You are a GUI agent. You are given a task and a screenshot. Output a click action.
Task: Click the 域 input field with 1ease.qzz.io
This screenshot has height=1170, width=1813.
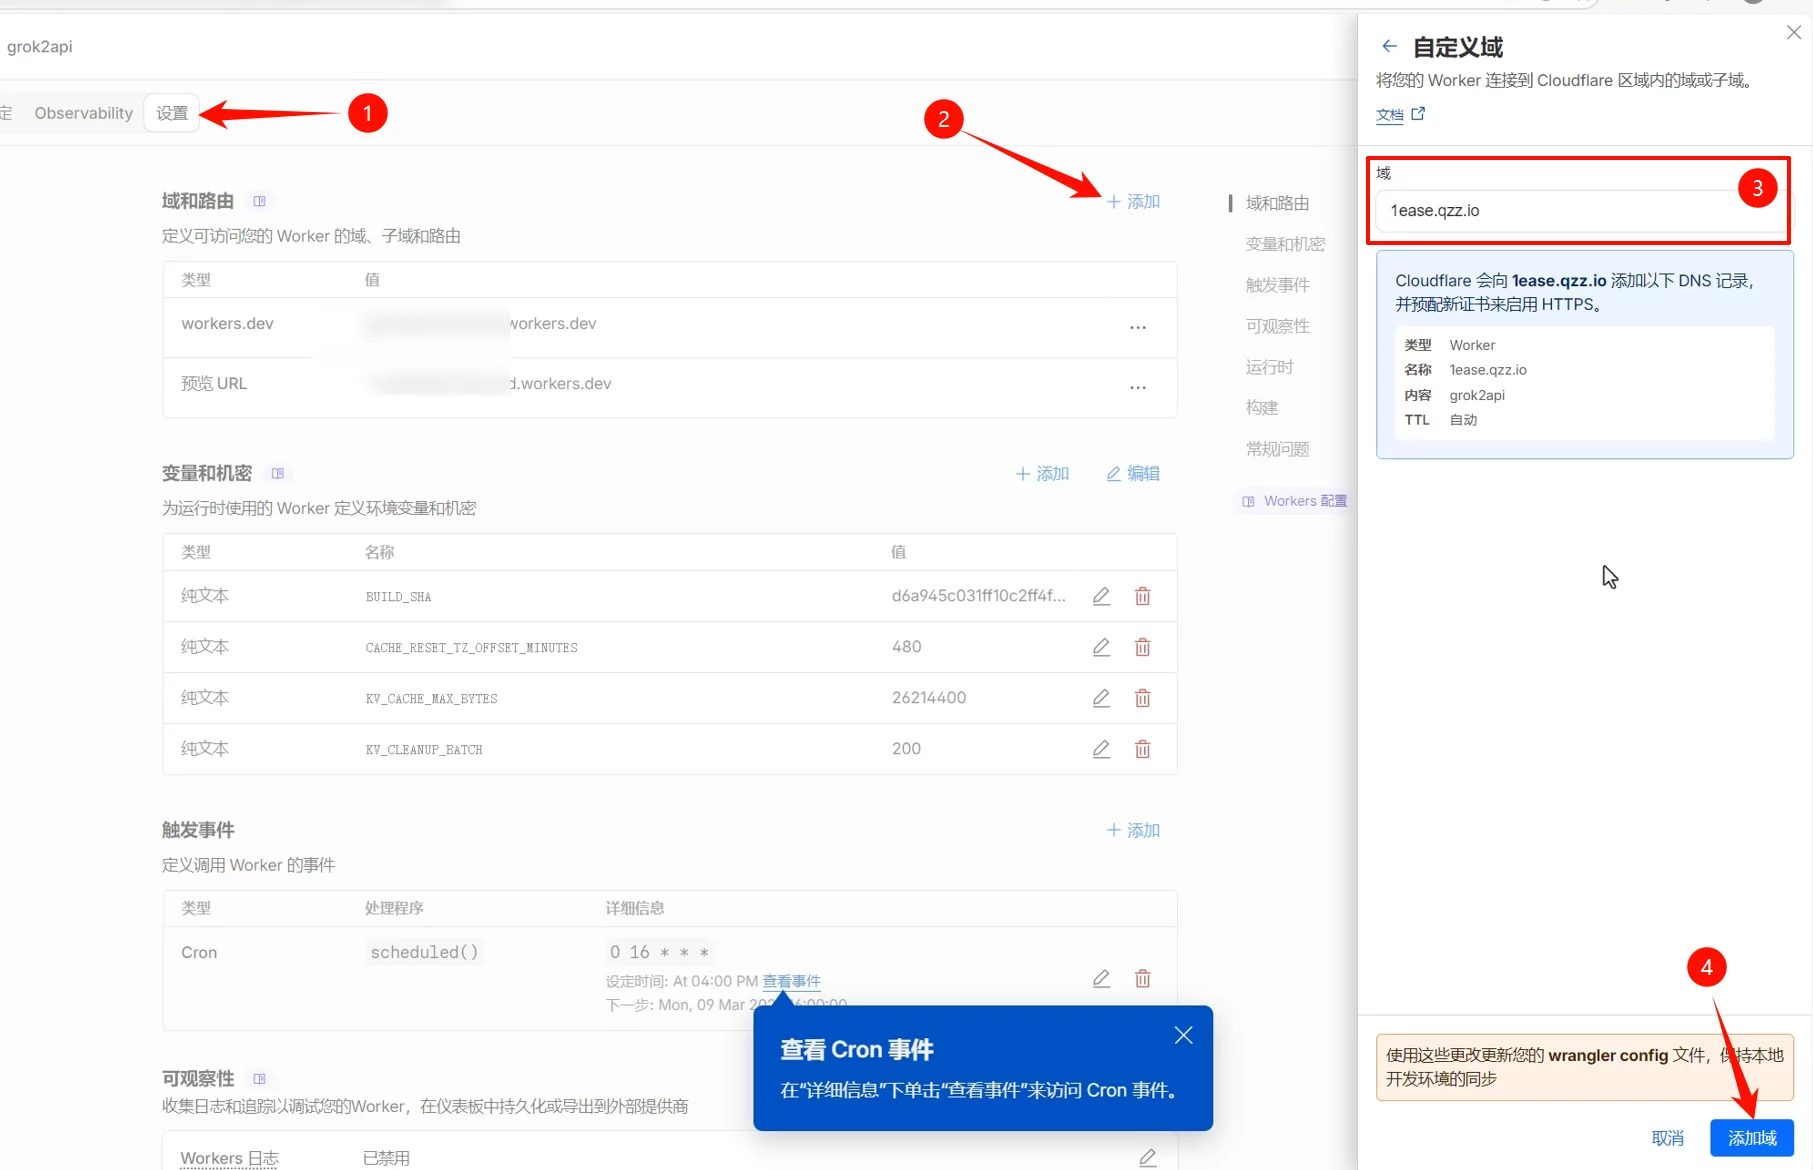click(1560, 211)
